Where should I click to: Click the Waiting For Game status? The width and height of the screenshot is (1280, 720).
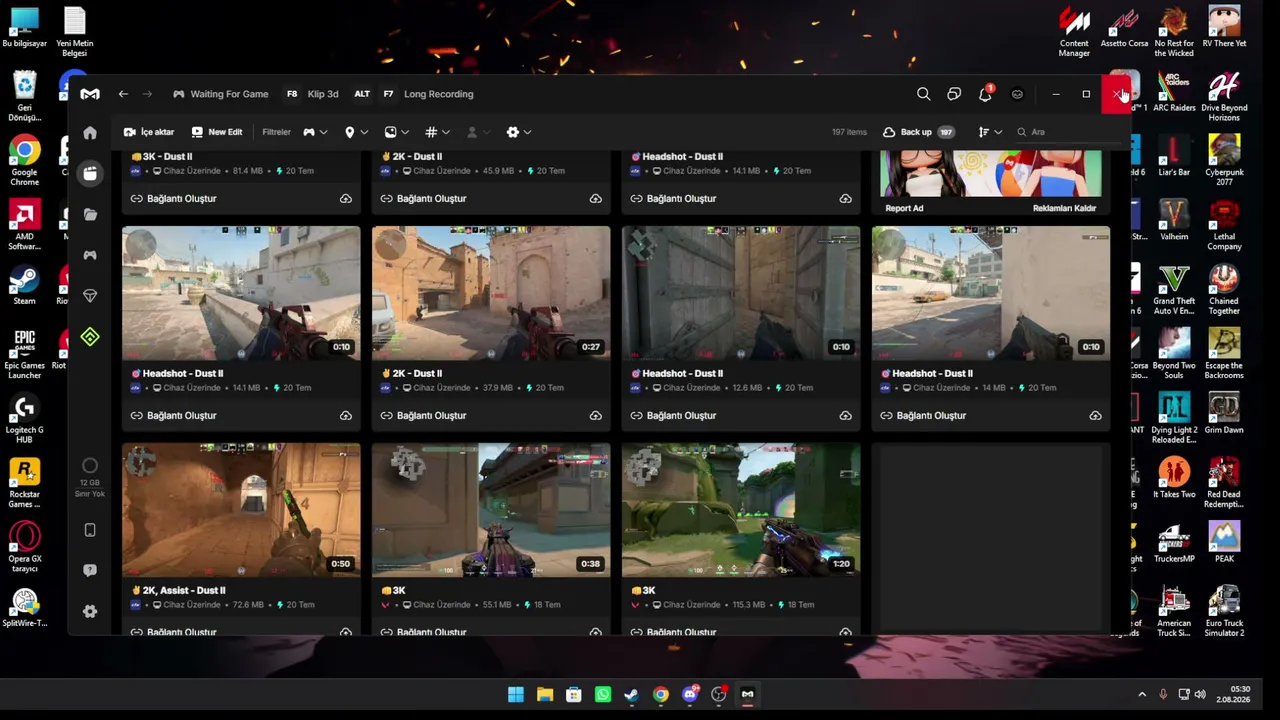tap(221, 94)
